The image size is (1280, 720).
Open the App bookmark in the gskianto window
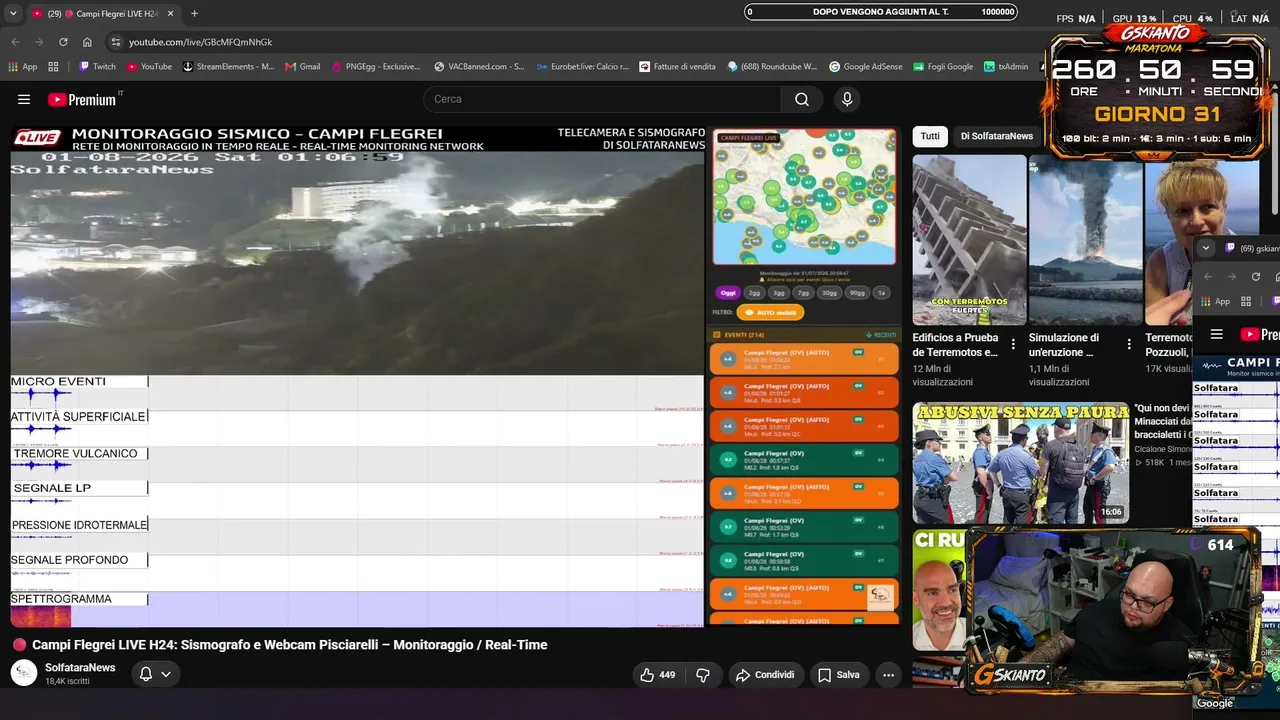(1214, 301)
